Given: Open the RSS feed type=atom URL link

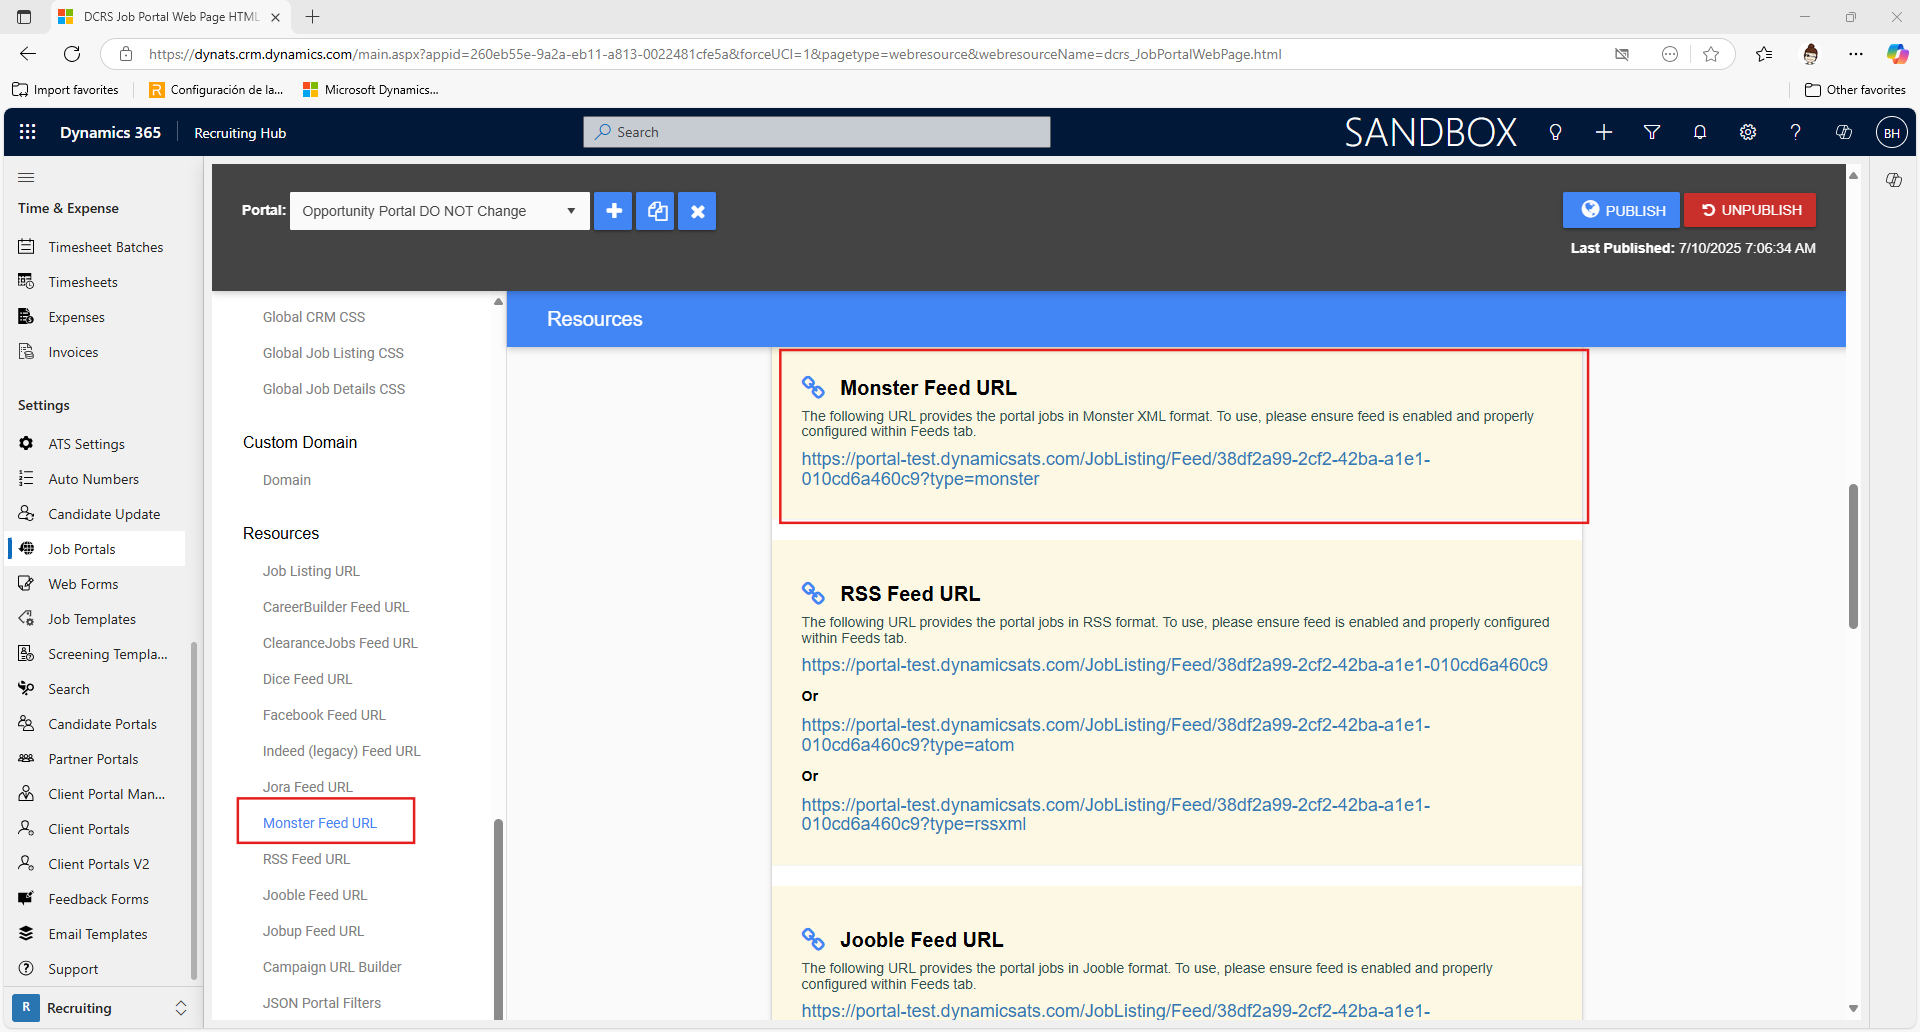Looking at the screenshot, I should tap(1115, 735).
